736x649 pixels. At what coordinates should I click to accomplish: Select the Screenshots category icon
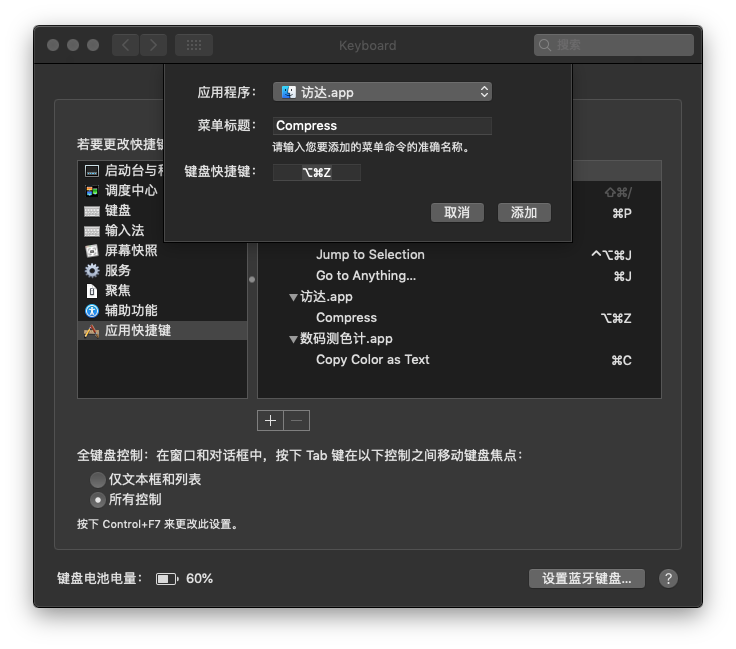[92, 251]
